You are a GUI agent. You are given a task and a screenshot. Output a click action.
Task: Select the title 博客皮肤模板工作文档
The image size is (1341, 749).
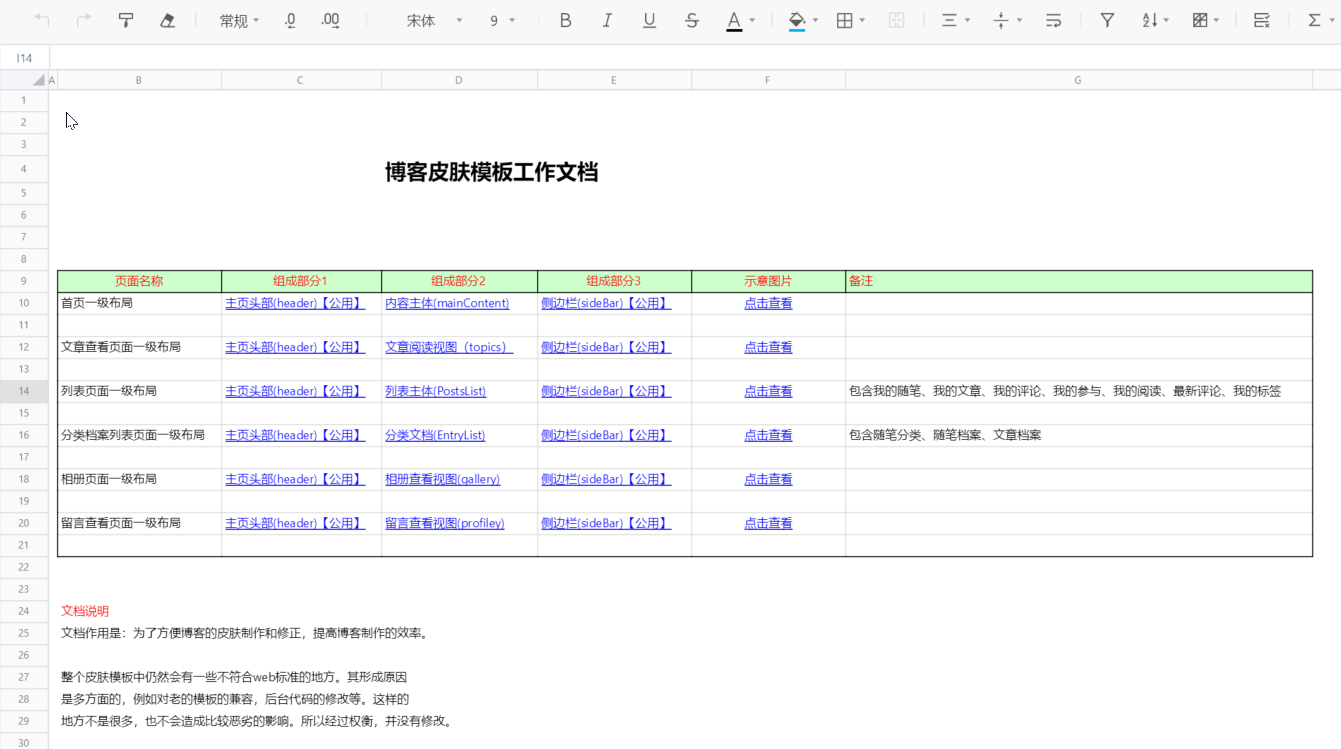(x=492, y=172)
